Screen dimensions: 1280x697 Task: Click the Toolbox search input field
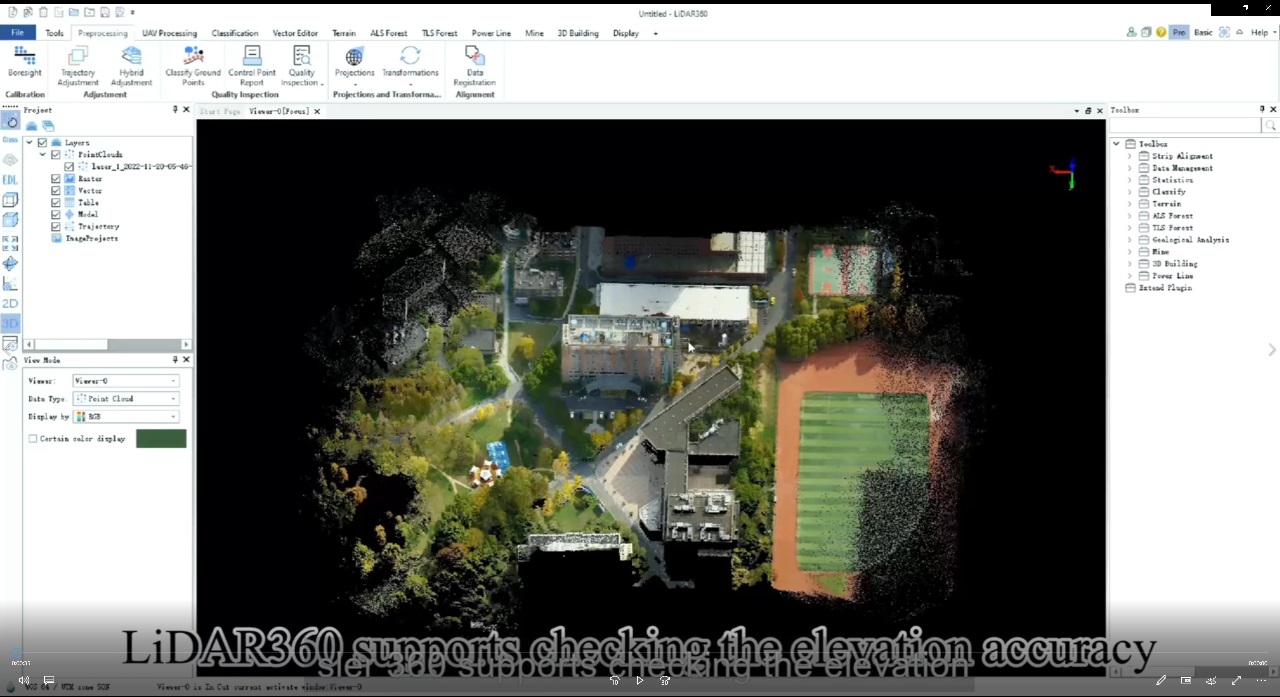coord(1185,125)
